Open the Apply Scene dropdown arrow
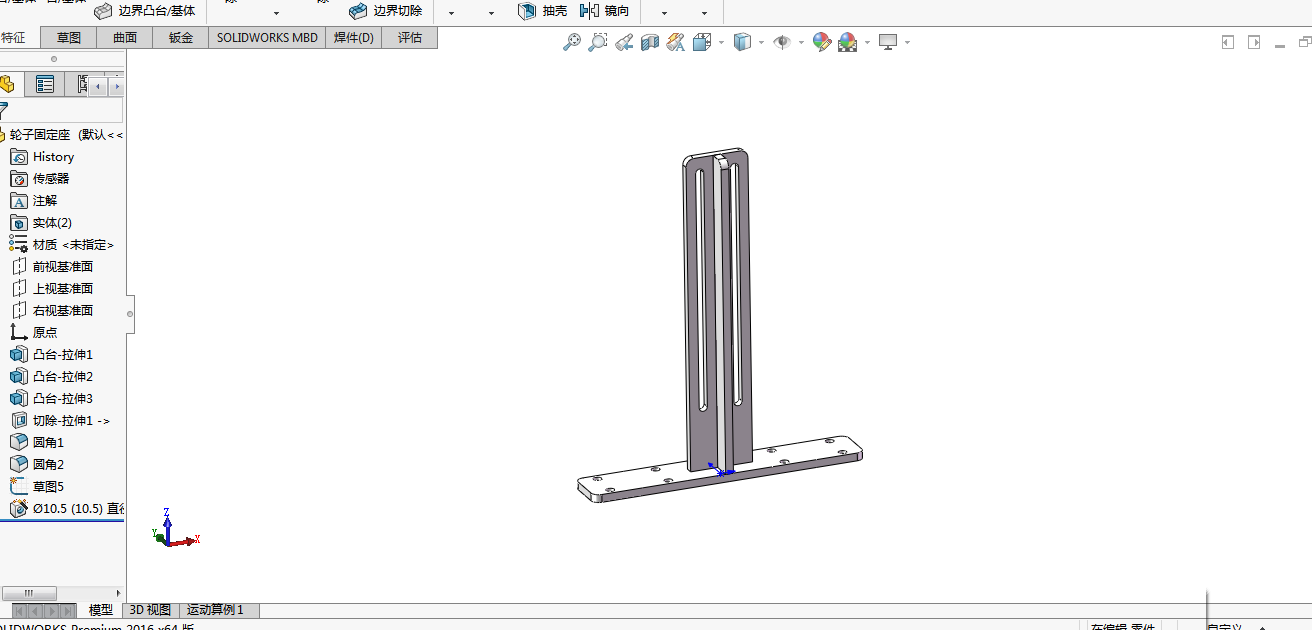 coord(866,43)
